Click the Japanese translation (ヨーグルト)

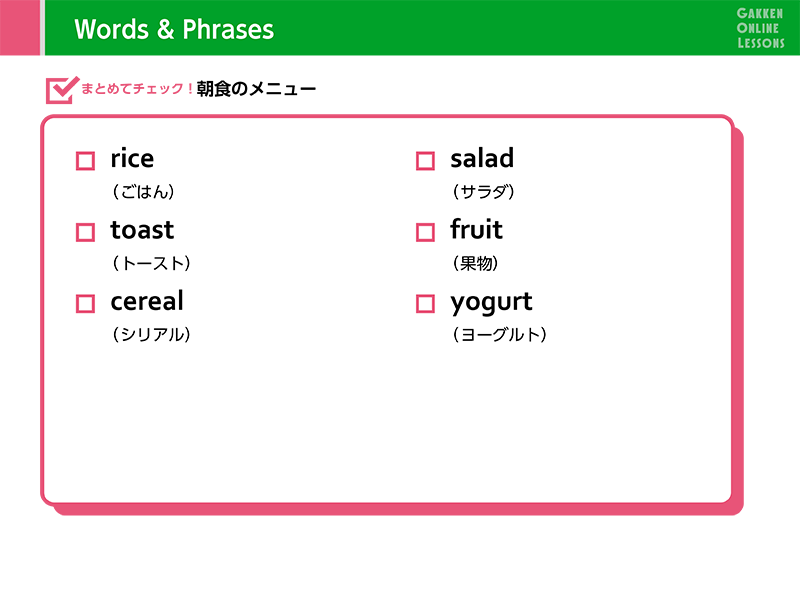click(499, 335)
